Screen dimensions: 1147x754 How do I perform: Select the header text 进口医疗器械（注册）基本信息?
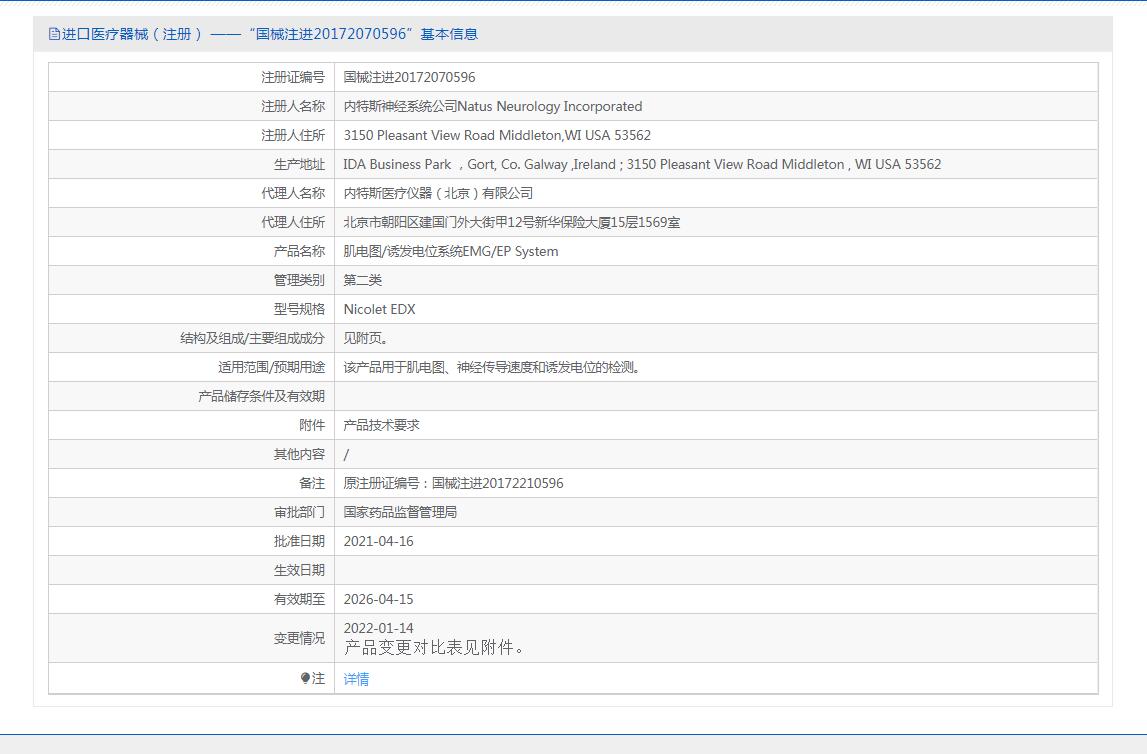[269, 34]
